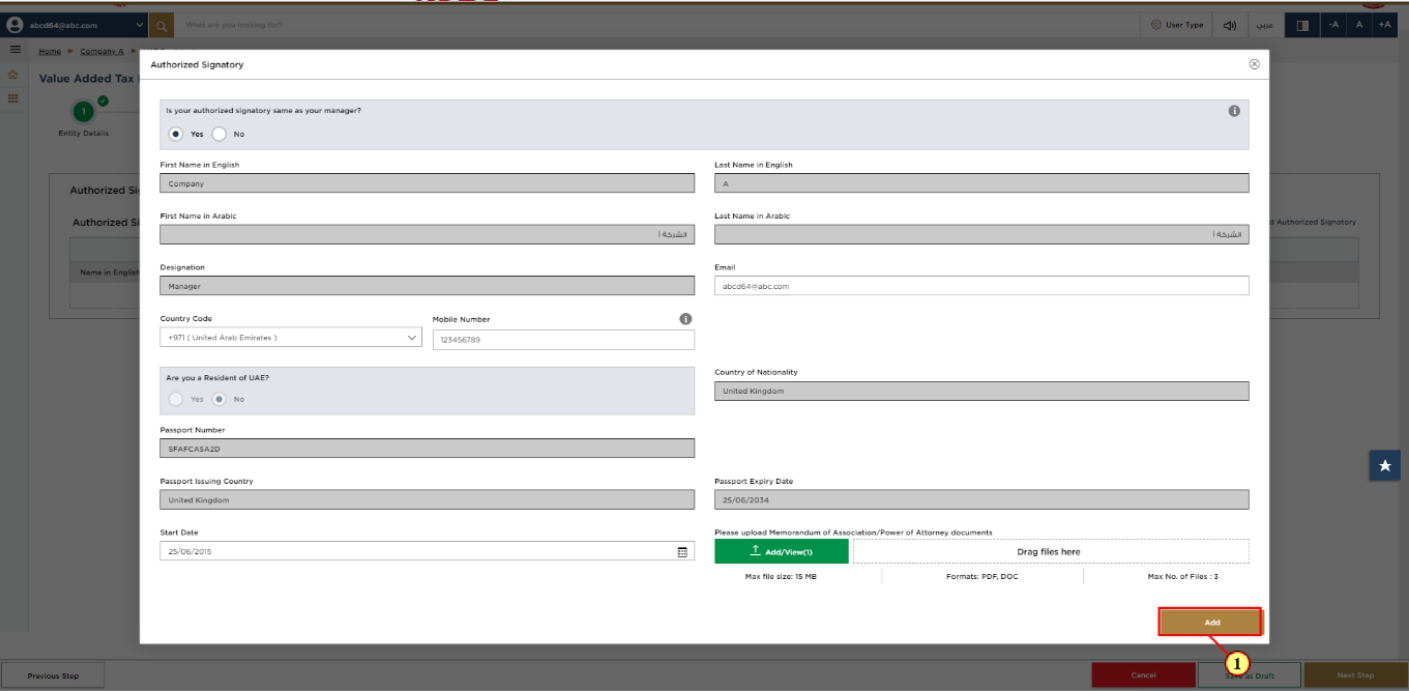This screenshot has height=691, width=1409.
Task: Click the Passport Issuing Country field
Action: [427, 500]
